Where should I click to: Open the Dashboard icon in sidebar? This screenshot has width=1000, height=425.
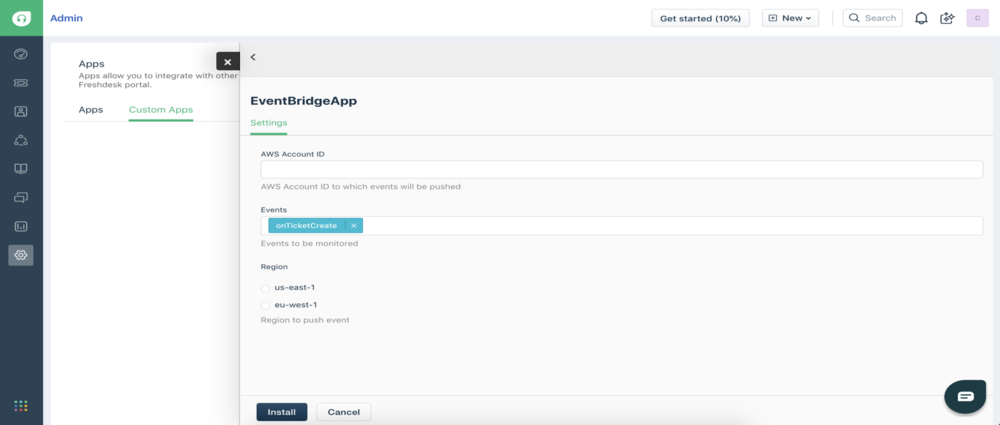click(21, 53)
